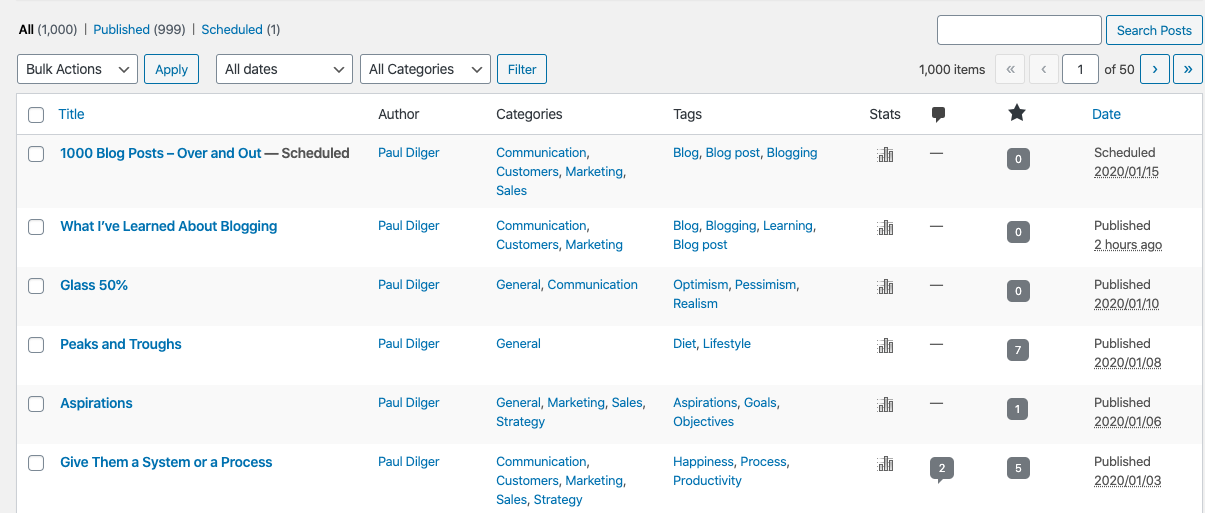Open stats chart icon for Glass 50% post
The height and width of the screenshot is (513, 1205).
pos(885,287)
